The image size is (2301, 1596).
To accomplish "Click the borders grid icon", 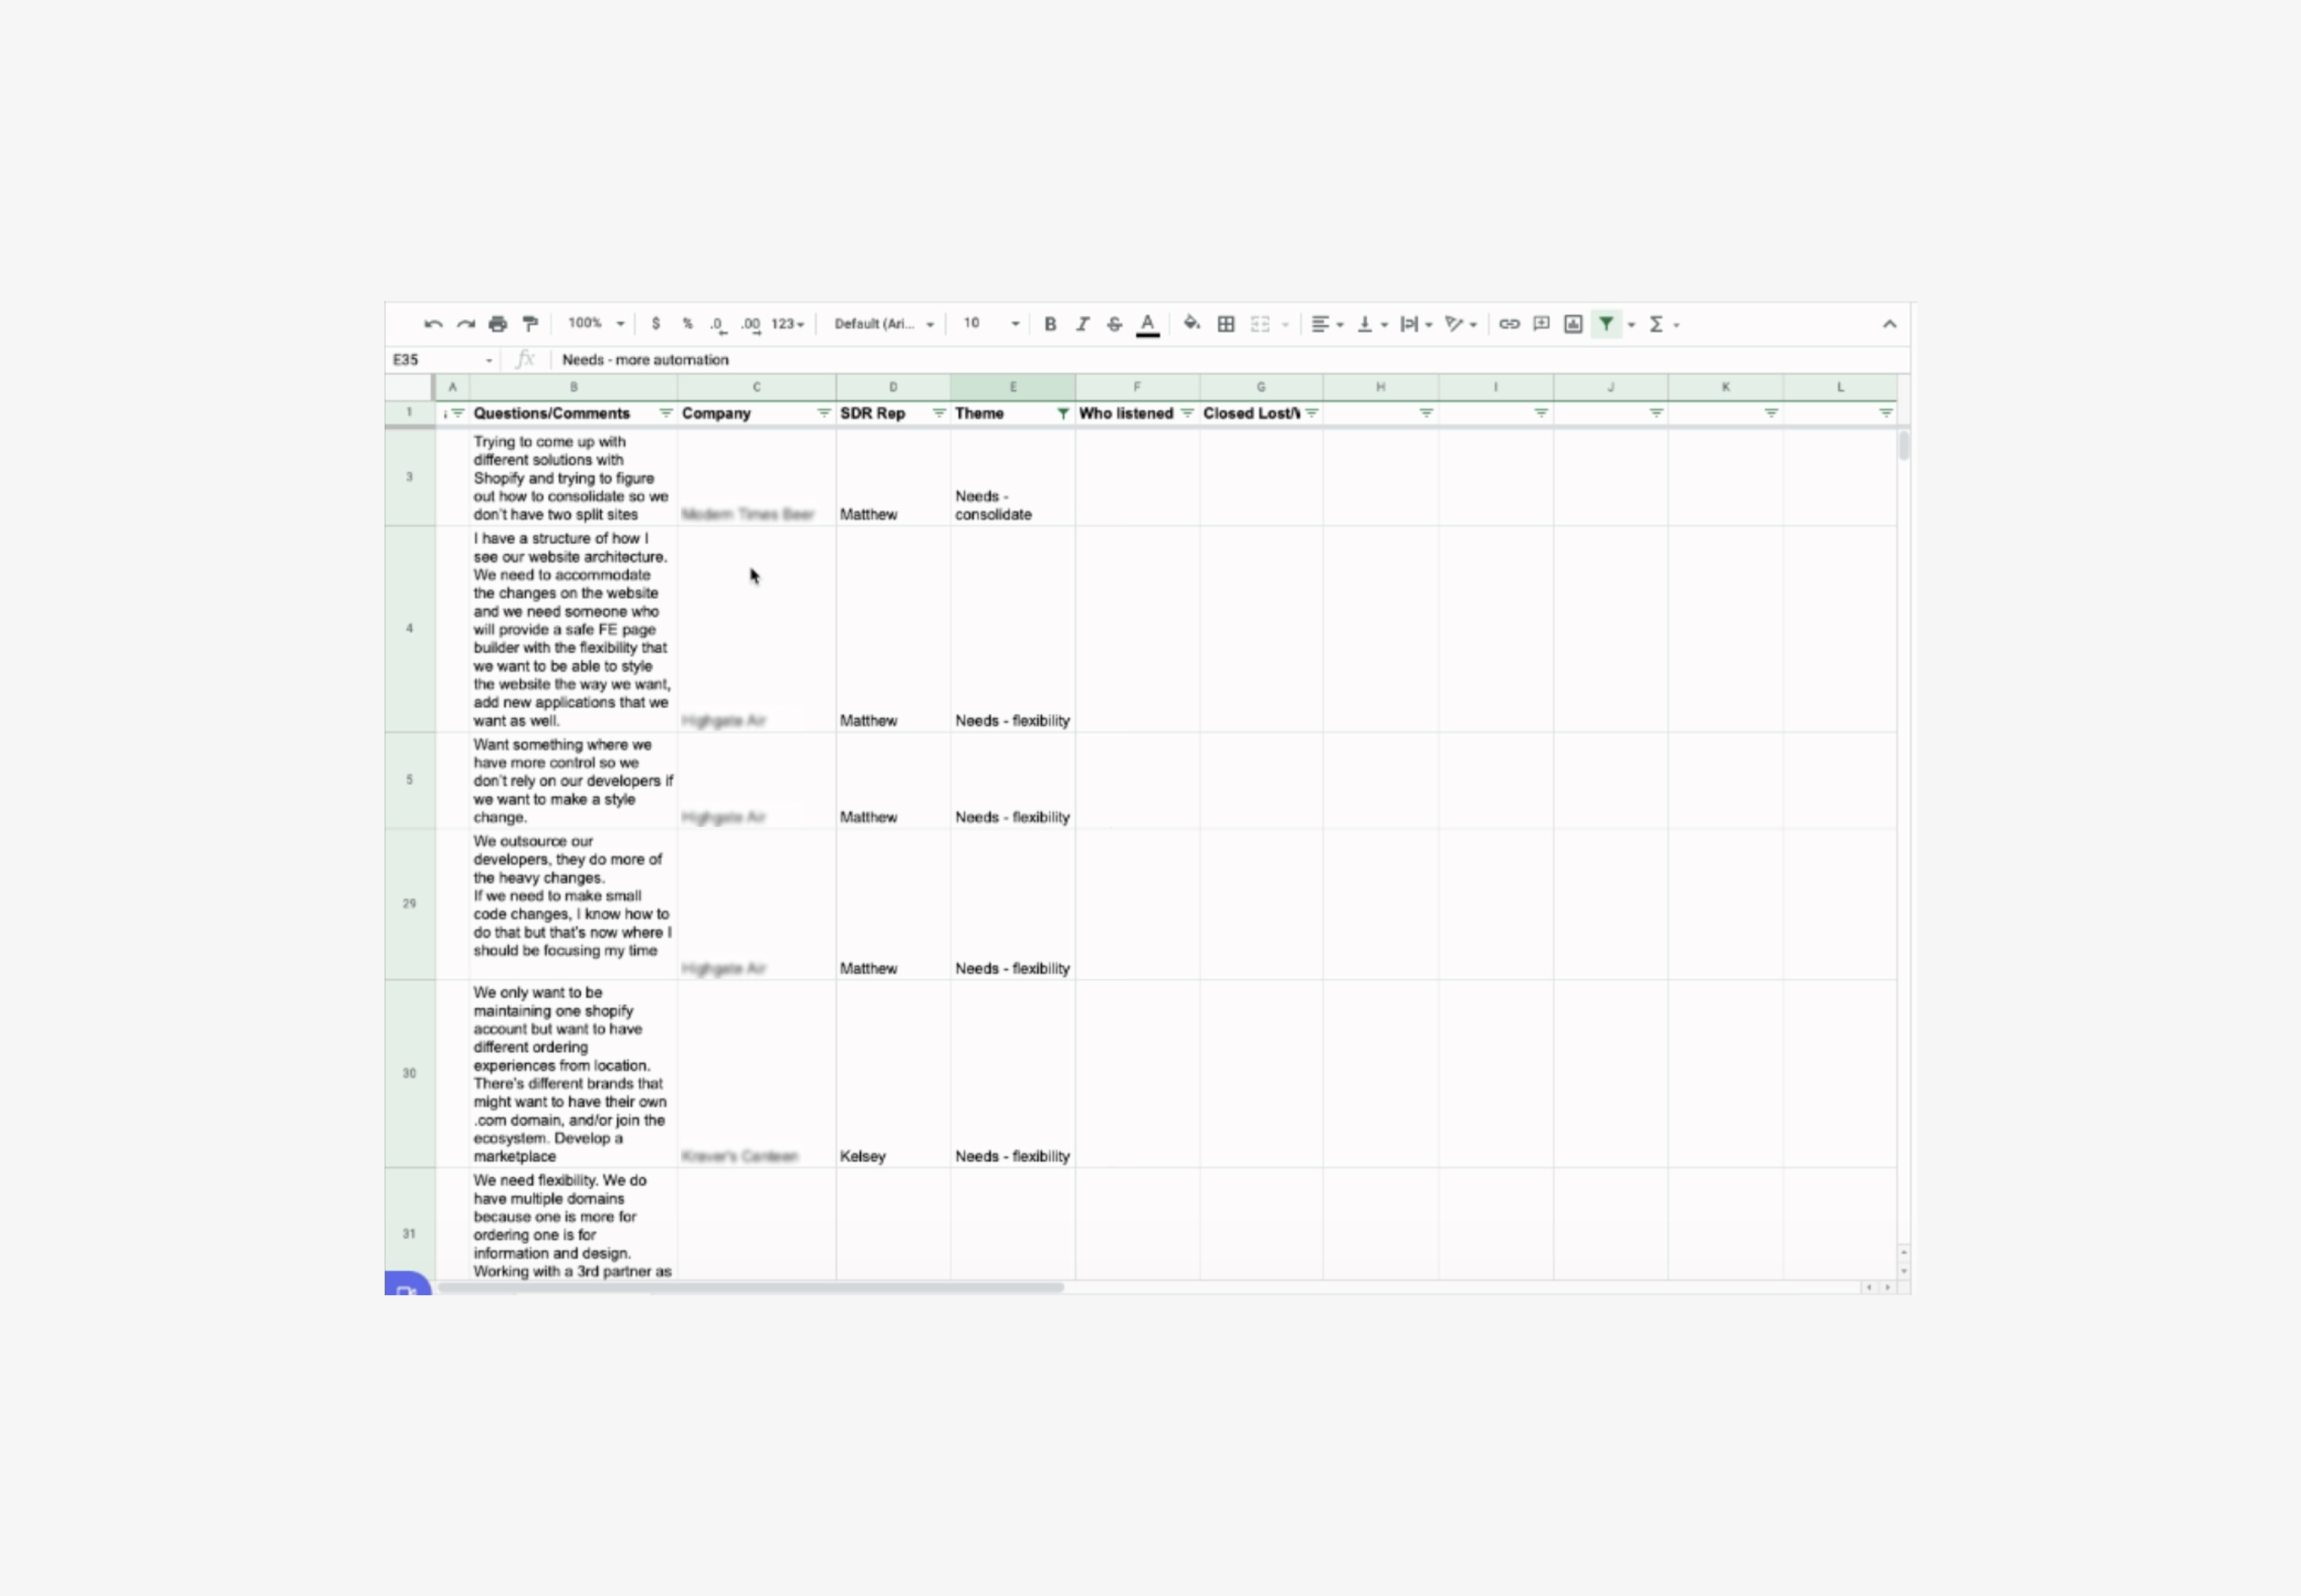I will click(x=1226, y=324).
